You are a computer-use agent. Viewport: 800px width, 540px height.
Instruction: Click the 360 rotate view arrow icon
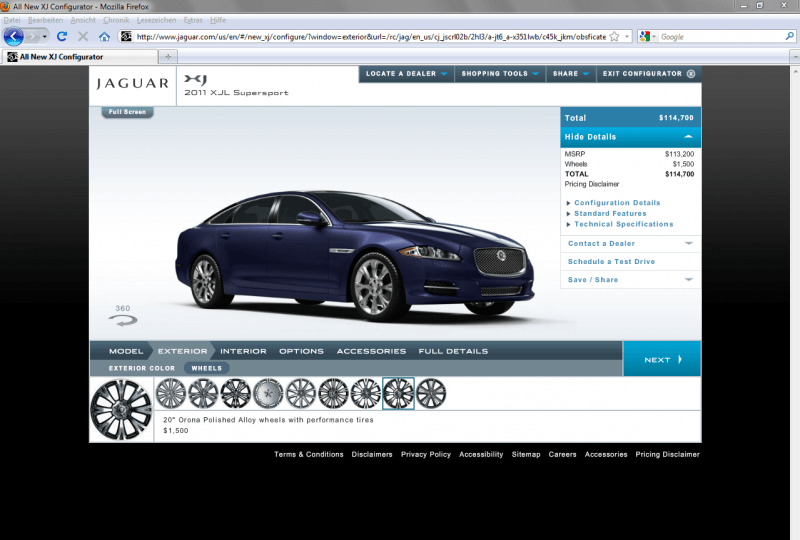point(123,321)
